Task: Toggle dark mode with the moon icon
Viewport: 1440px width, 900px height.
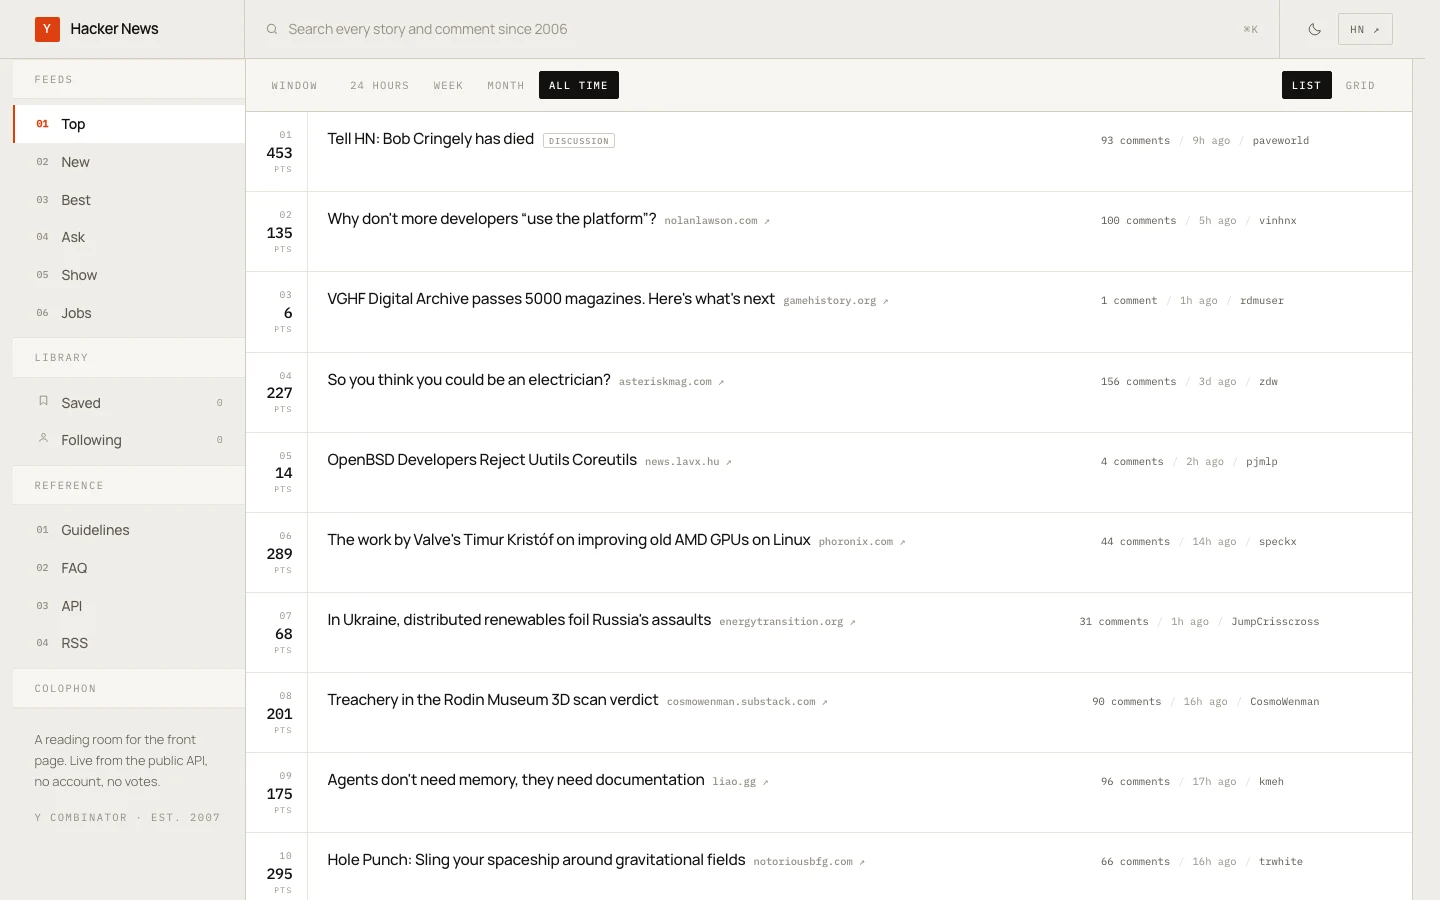Action: 1315,29
